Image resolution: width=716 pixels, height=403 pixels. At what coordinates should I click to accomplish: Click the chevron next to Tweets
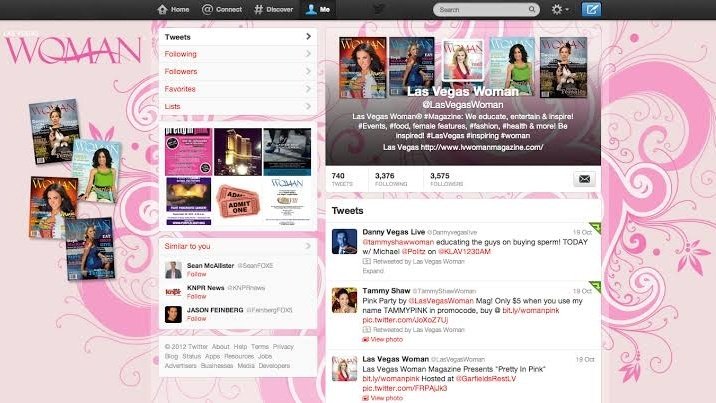point(308,36)
